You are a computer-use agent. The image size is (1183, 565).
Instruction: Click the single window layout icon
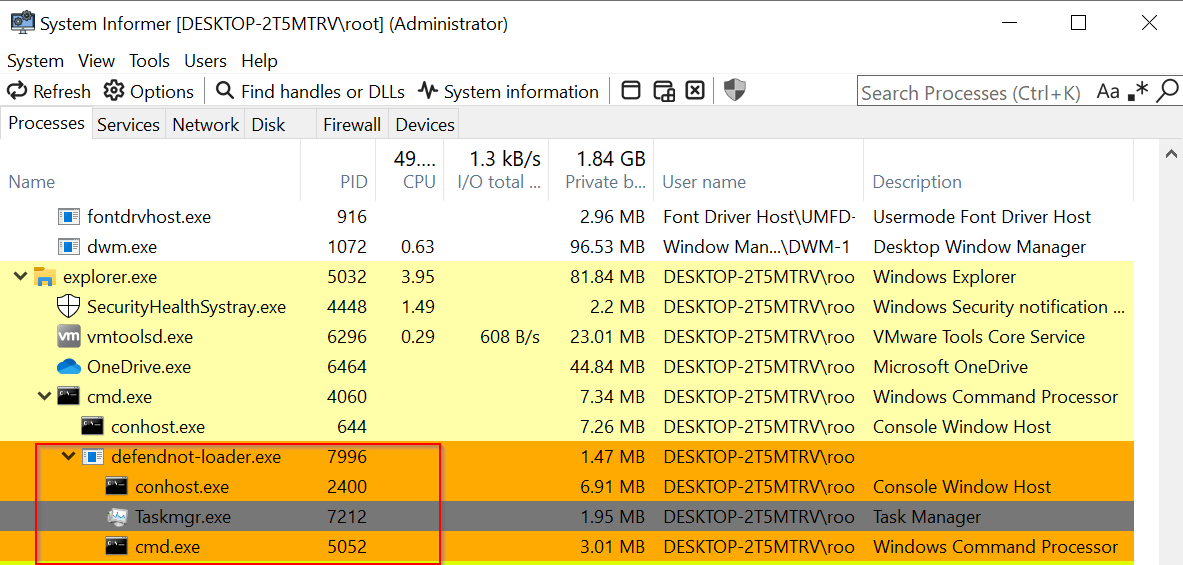631,91
